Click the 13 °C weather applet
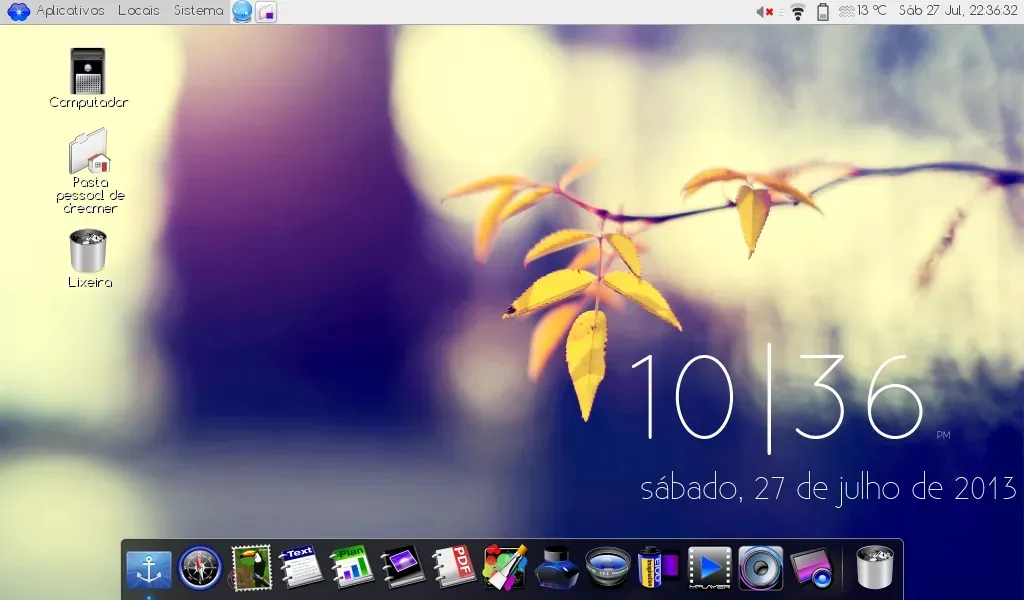This screenshot has height=600, width=1024. coord(863,11)
